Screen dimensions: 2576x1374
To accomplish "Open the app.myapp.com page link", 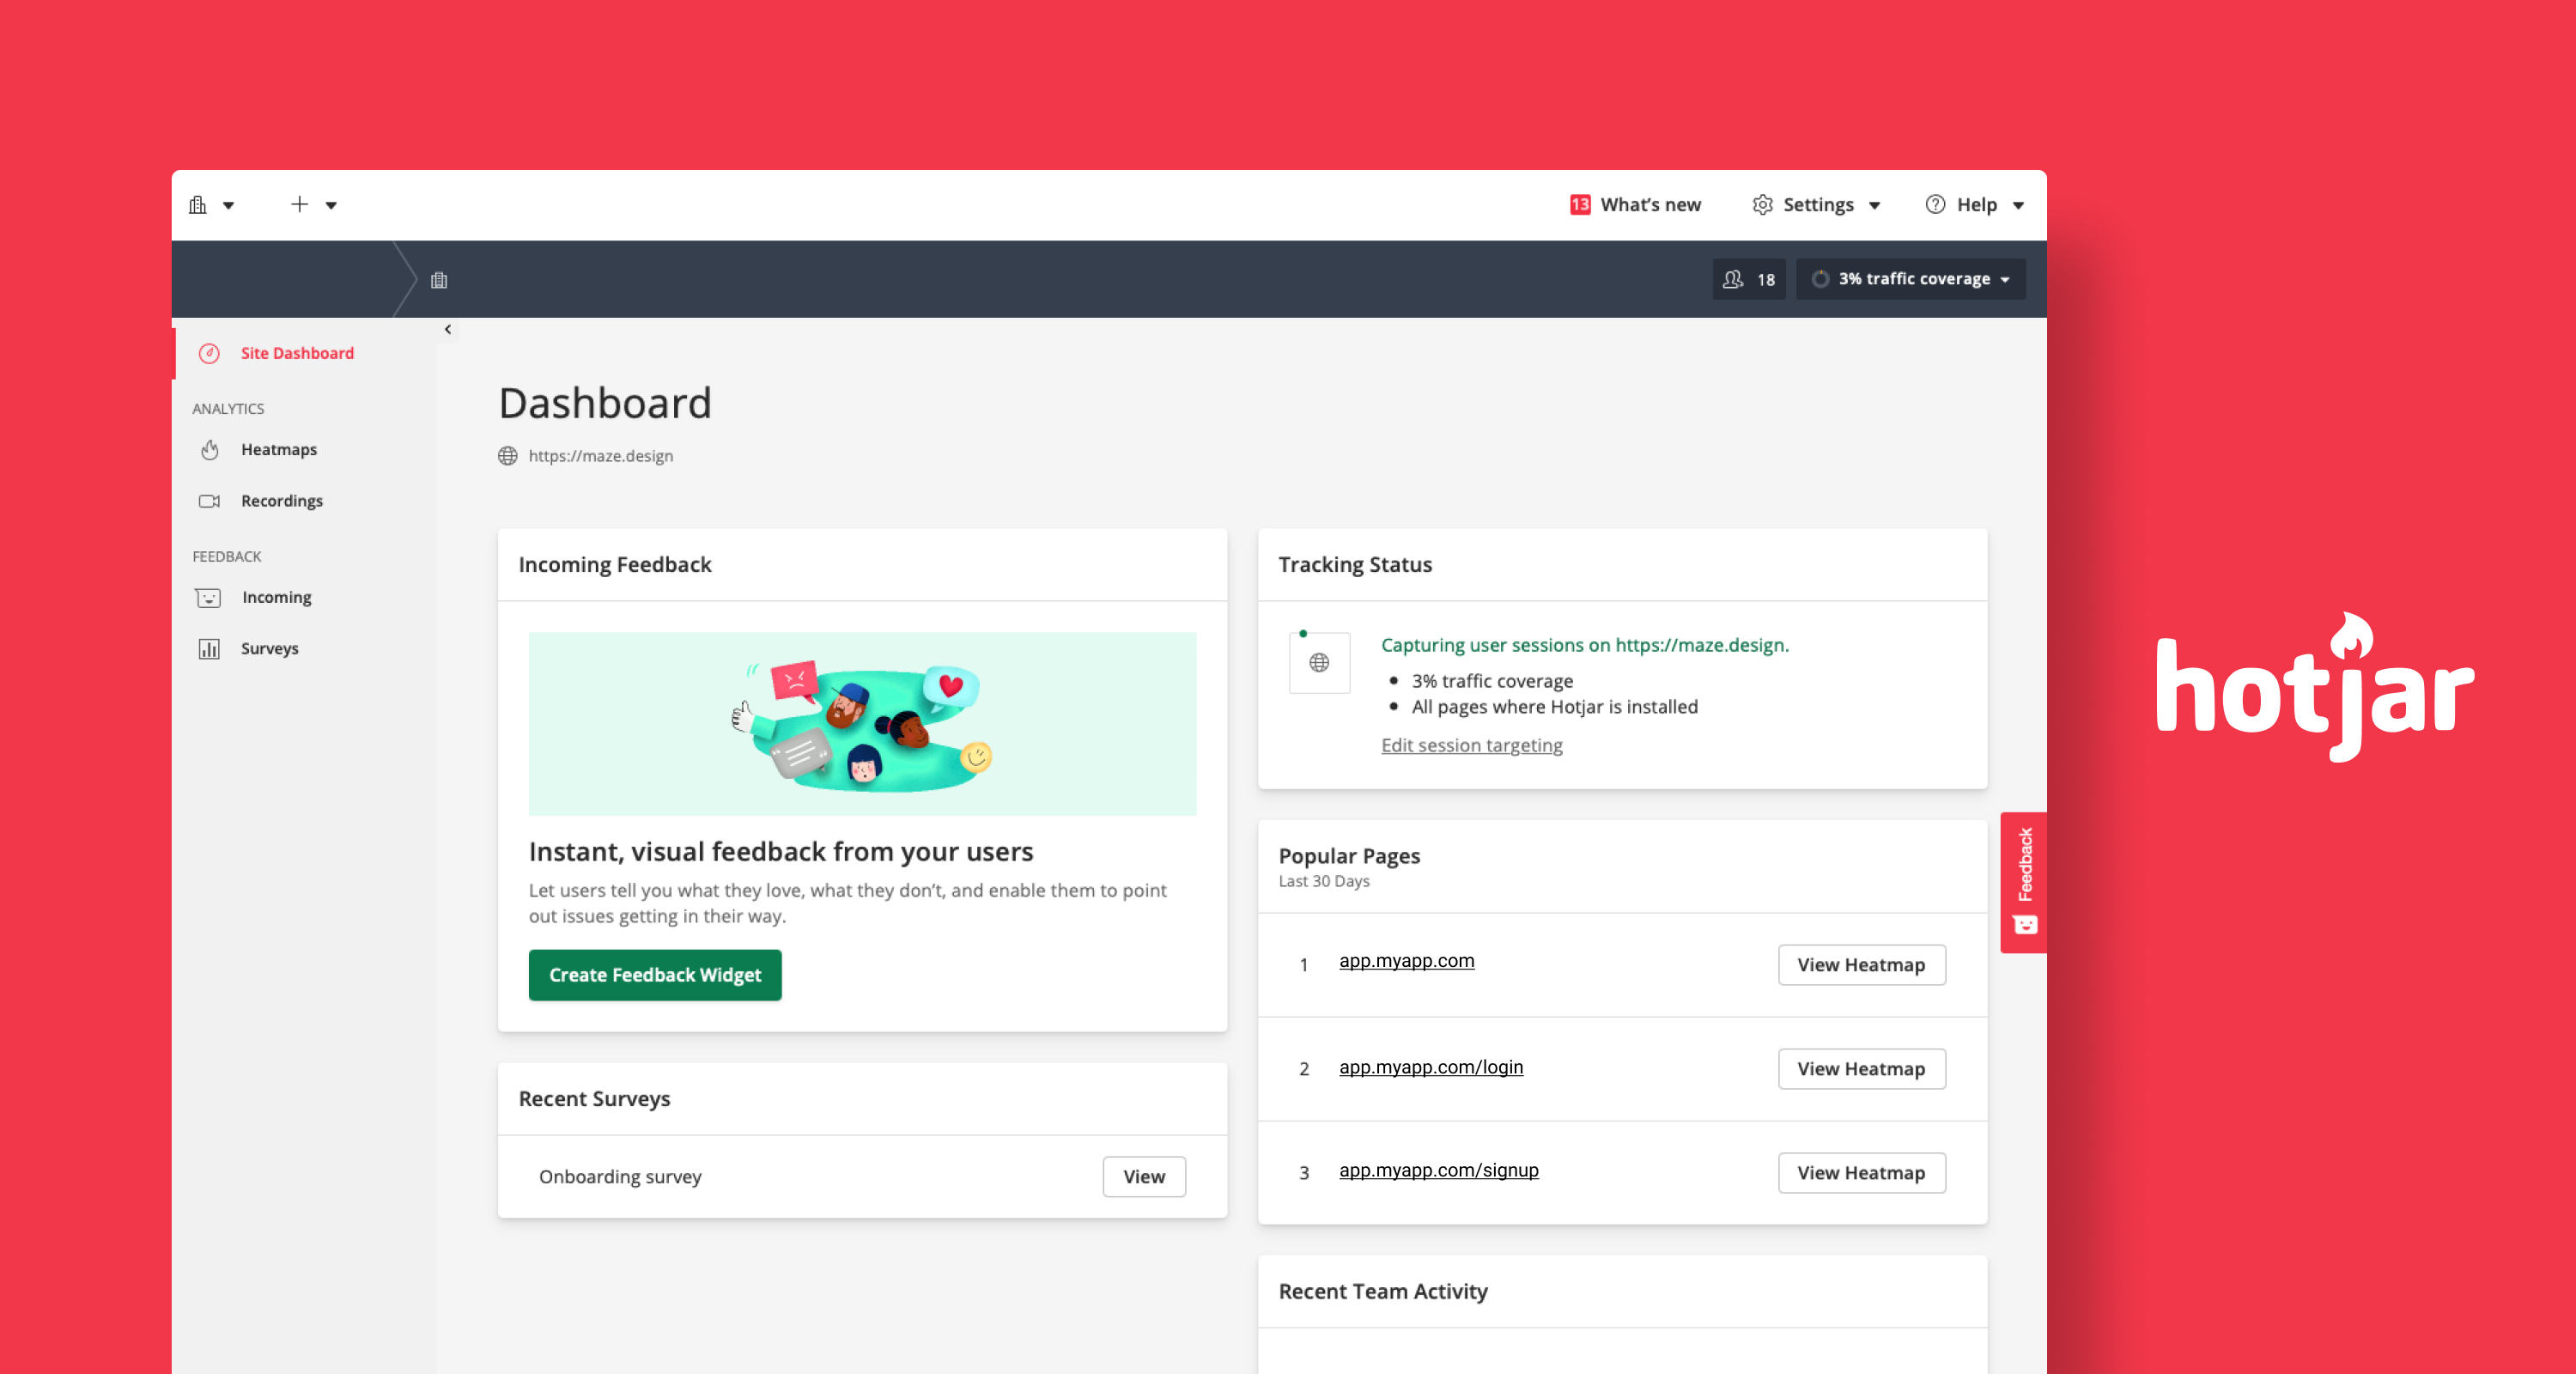I will coord(1406,961).
